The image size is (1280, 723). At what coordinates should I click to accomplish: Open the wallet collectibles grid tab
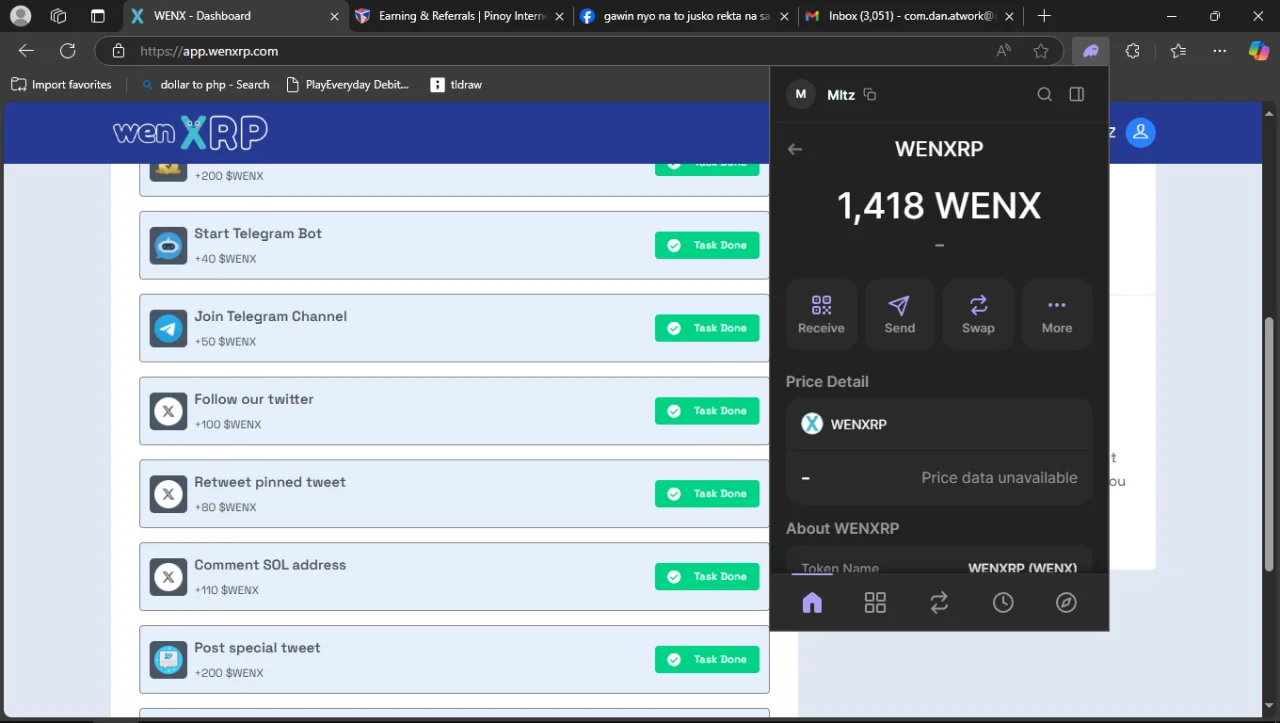(x=875, y=602)
